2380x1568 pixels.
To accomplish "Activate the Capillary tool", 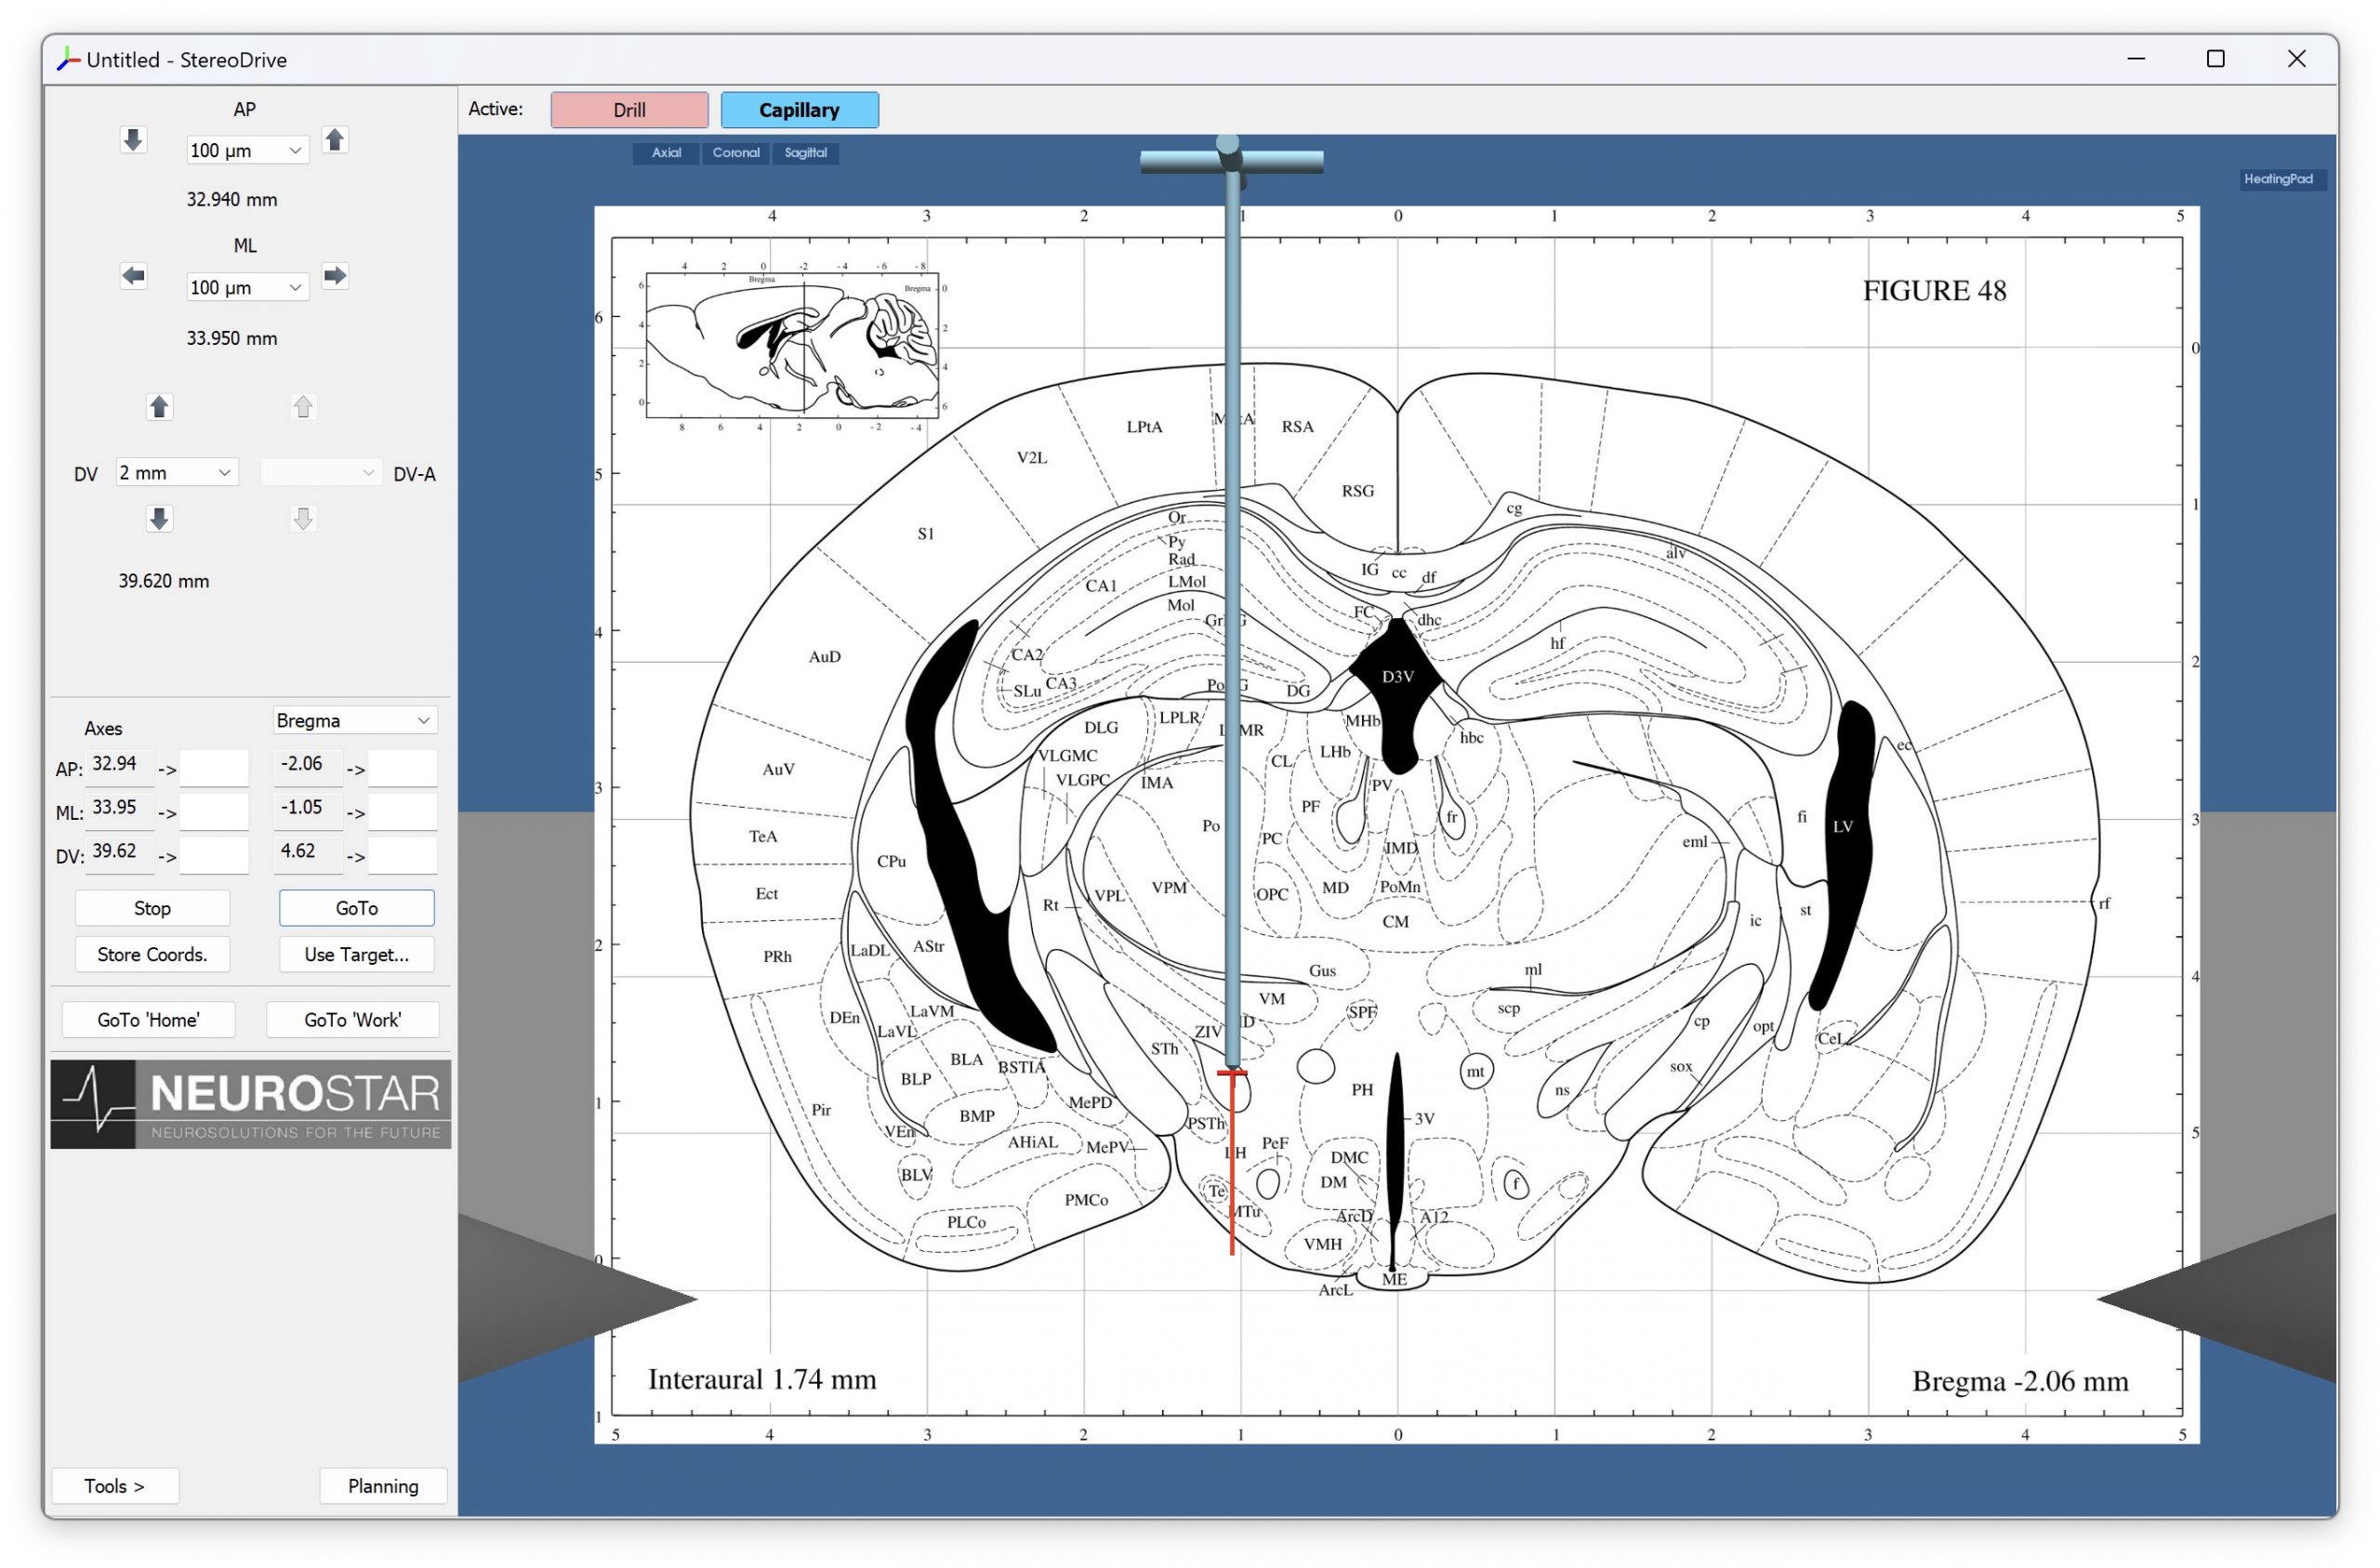I will (x=799, y=110).
